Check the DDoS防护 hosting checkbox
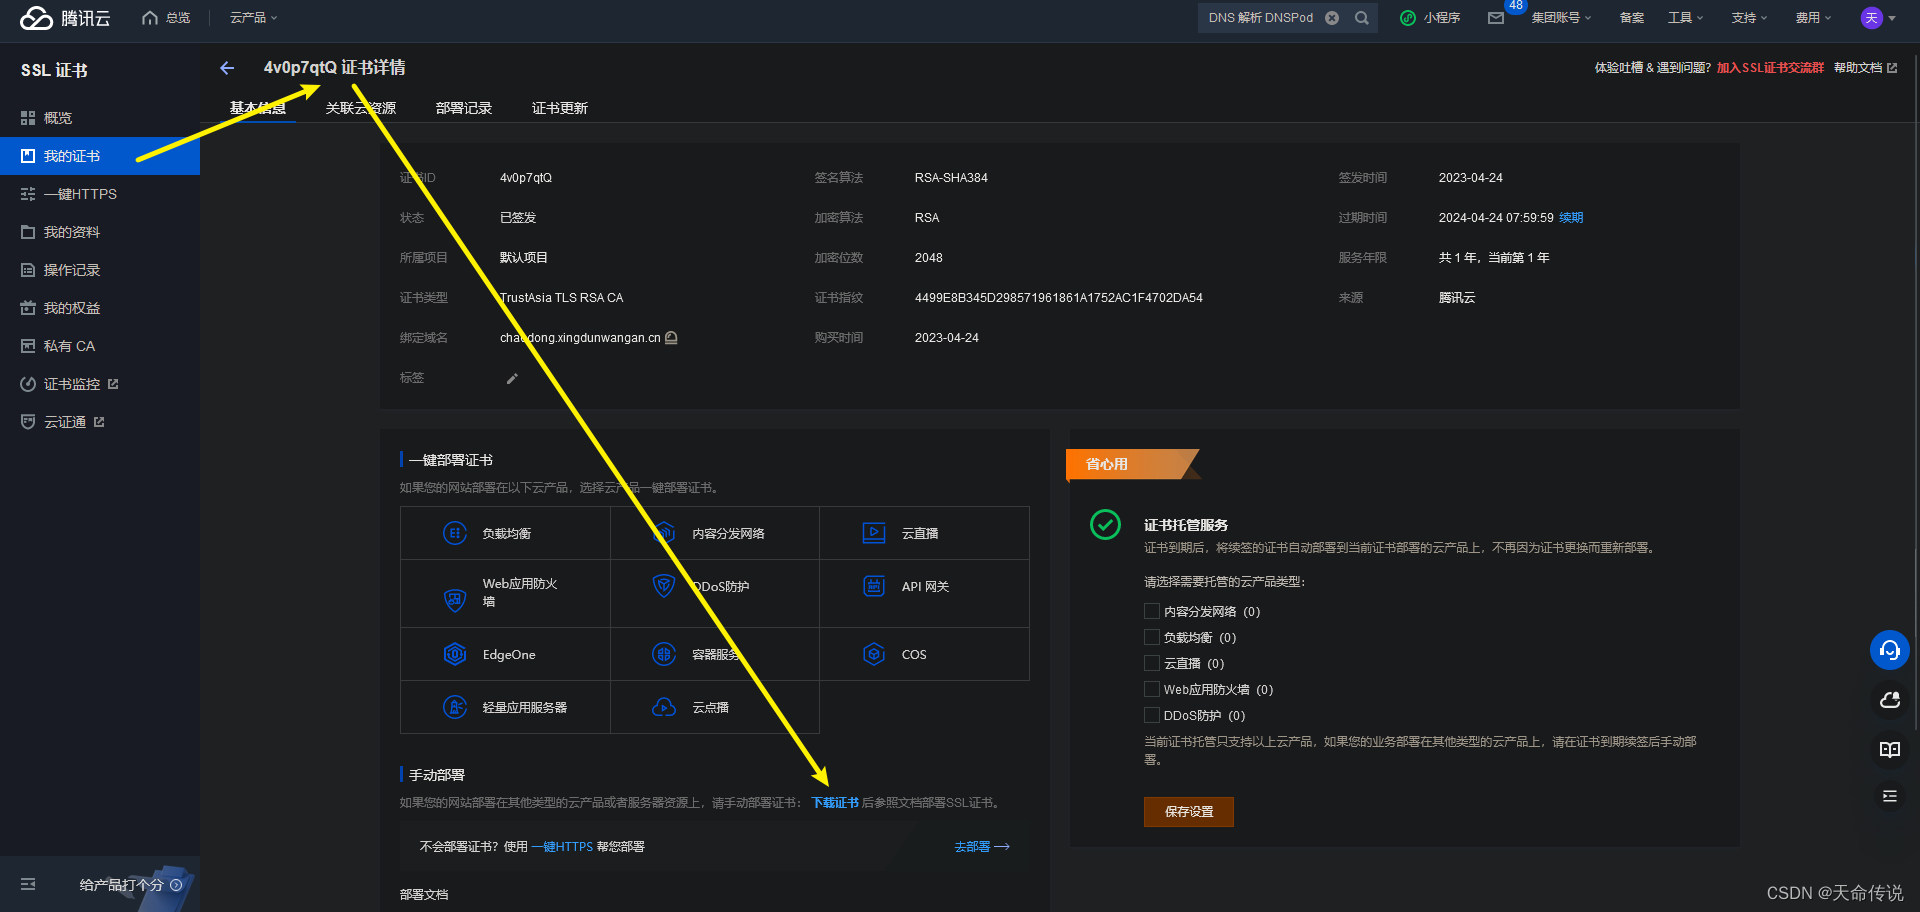The height and width of the screenshot is (912, 1920). [x=1151, y=715]
